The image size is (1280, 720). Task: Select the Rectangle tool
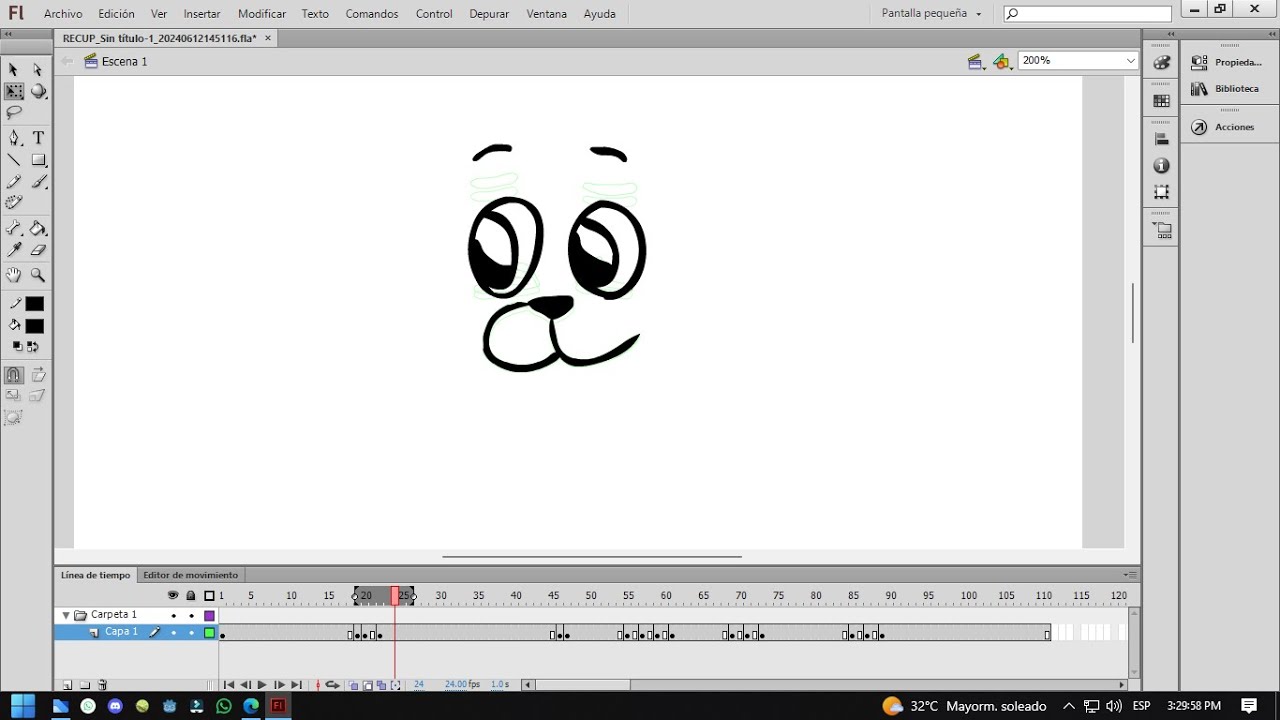coord(38,160)
